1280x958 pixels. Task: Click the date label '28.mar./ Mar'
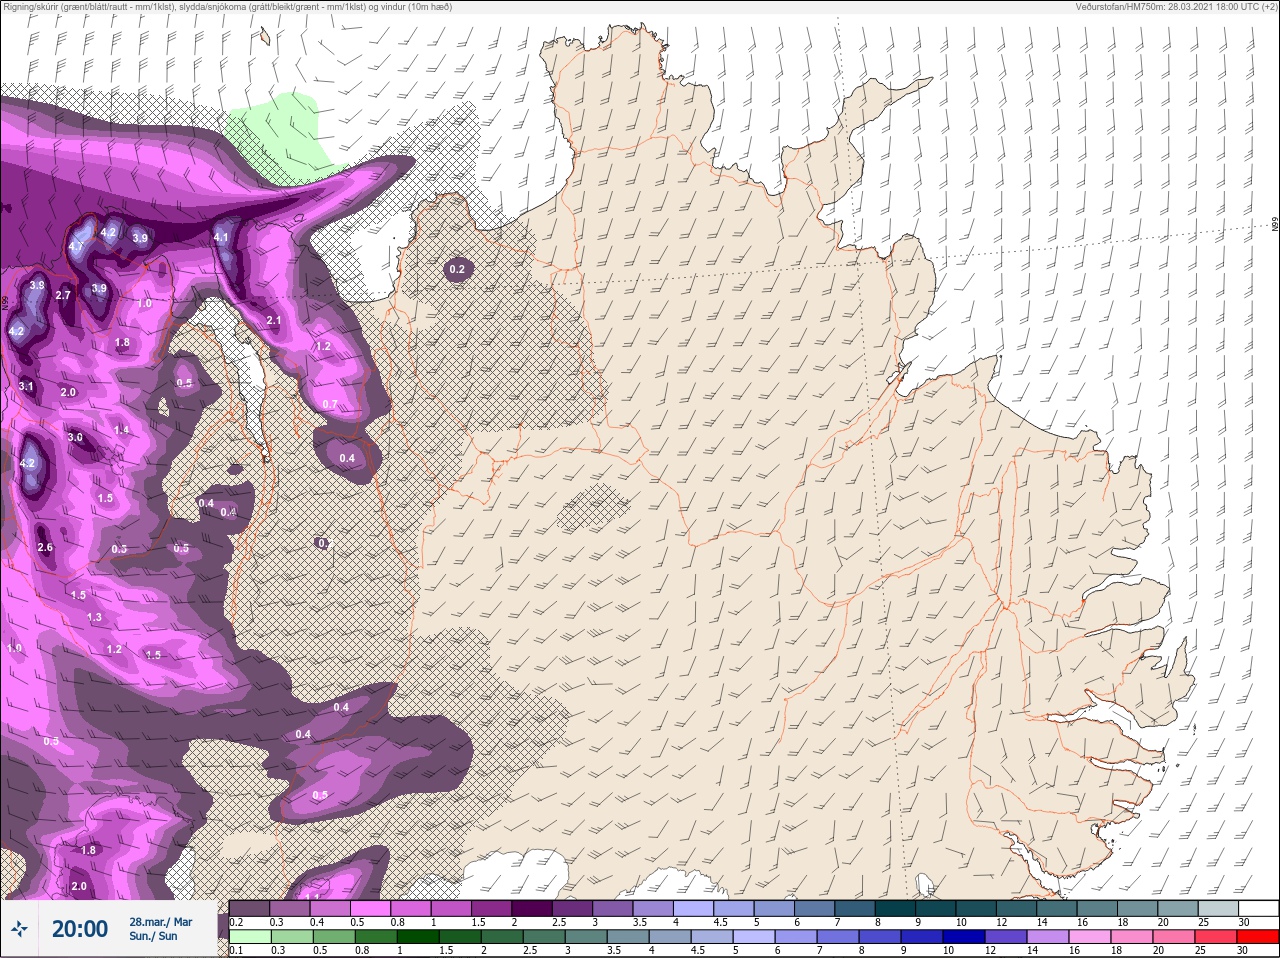(x=161, y=922)
